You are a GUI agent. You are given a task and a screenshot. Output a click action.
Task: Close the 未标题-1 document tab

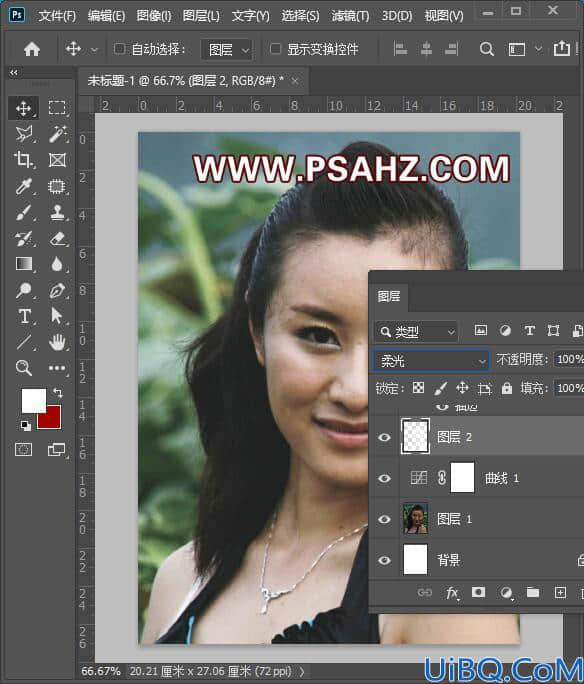295,81
